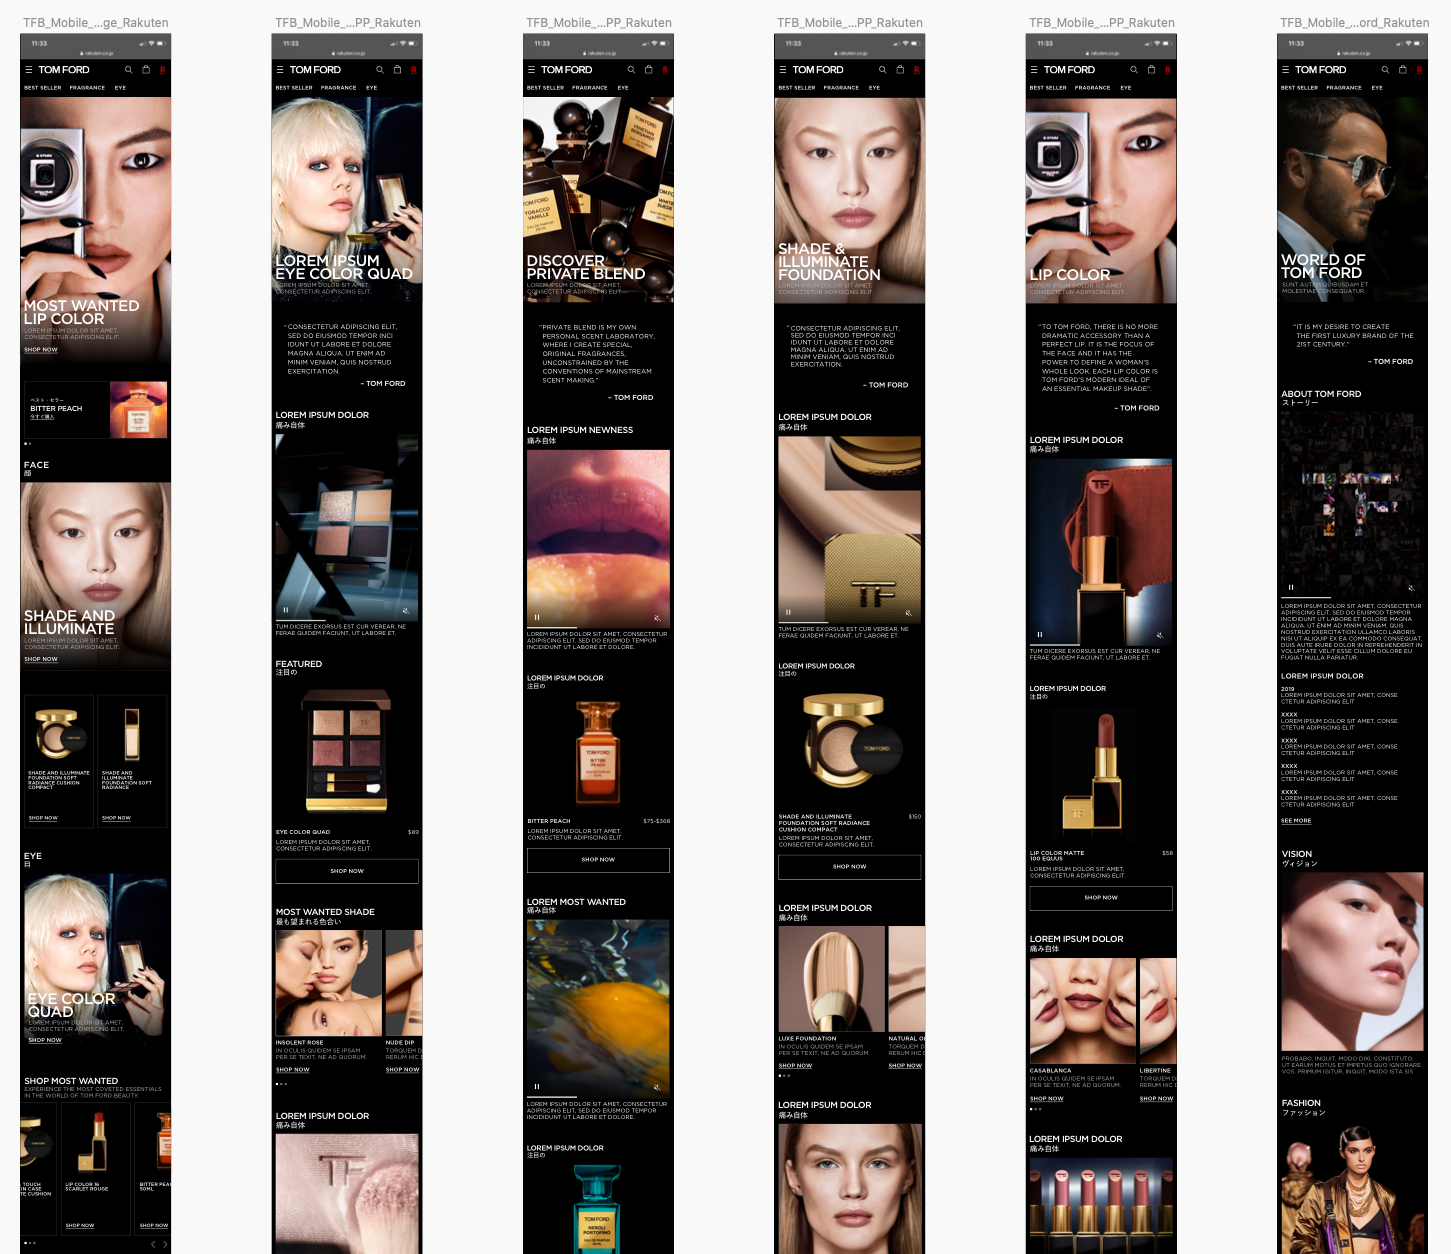Click SHOP NOW under Casablanca shade

[x=1047, y=1099]
